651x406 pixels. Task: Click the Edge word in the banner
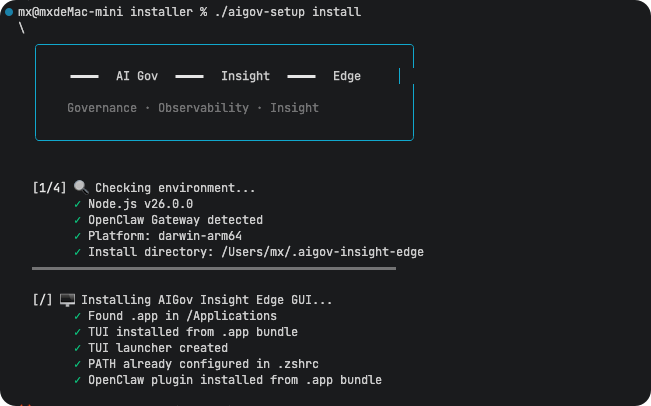click(347, 76)
